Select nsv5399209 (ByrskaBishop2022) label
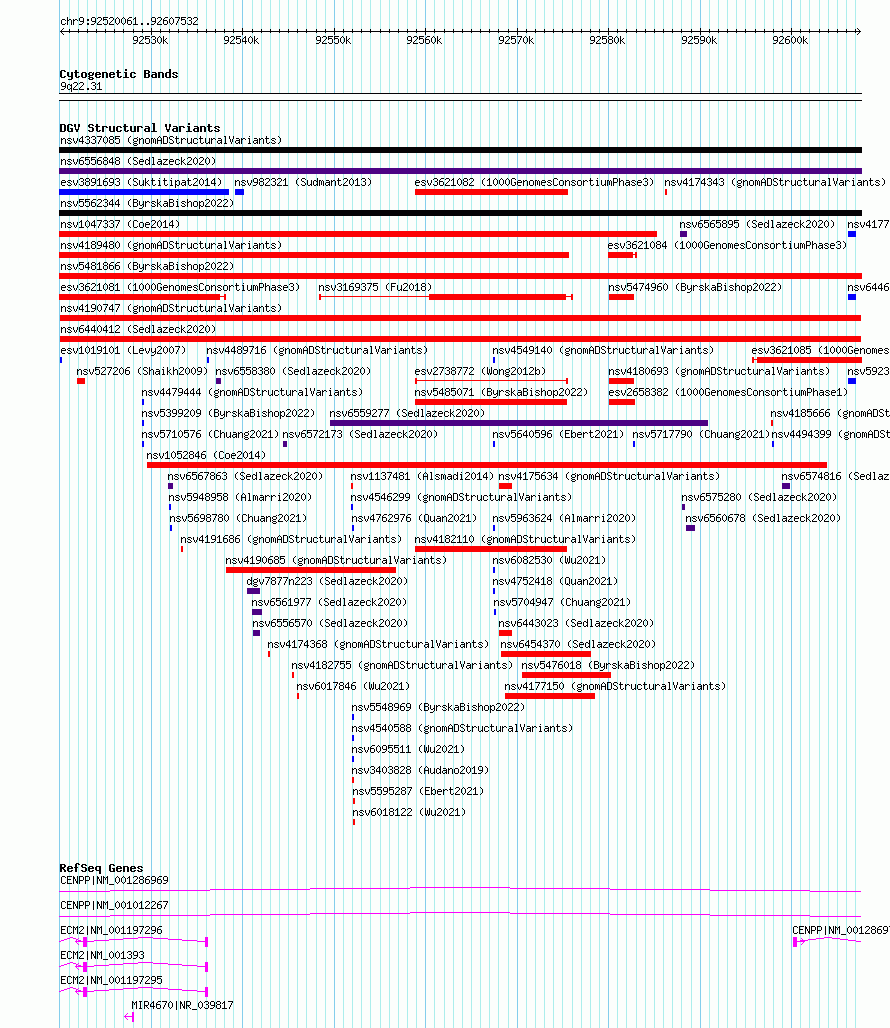This screenshot has height=1028, width=890. point(228,413)
